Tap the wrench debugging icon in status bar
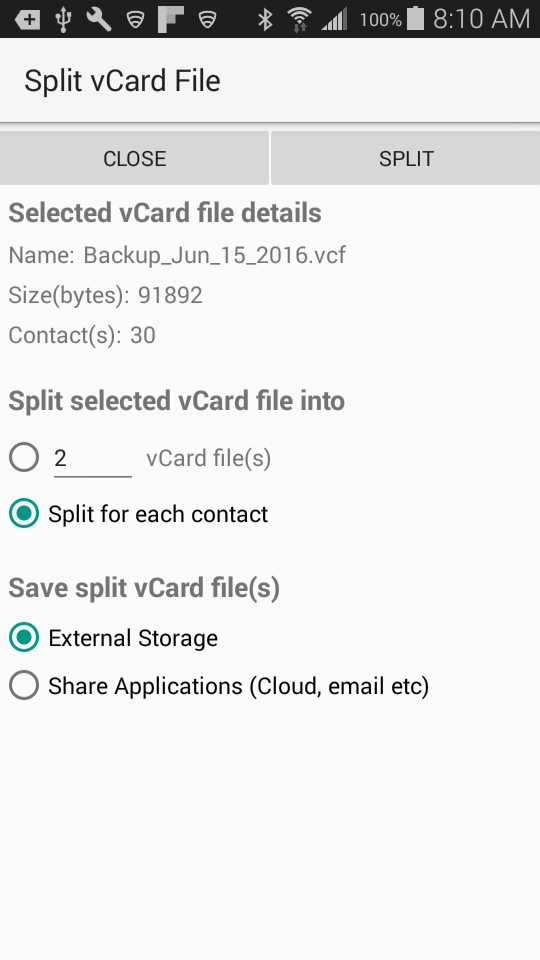540x960 pixels. pyautogui.click(x=99, y=20)
